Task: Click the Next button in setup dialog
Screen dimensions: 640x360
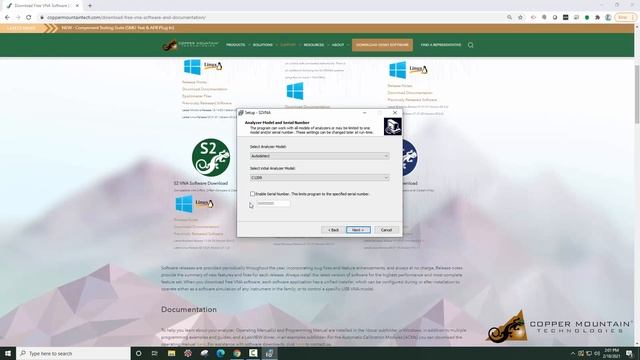Action: (x=358, y=230)
